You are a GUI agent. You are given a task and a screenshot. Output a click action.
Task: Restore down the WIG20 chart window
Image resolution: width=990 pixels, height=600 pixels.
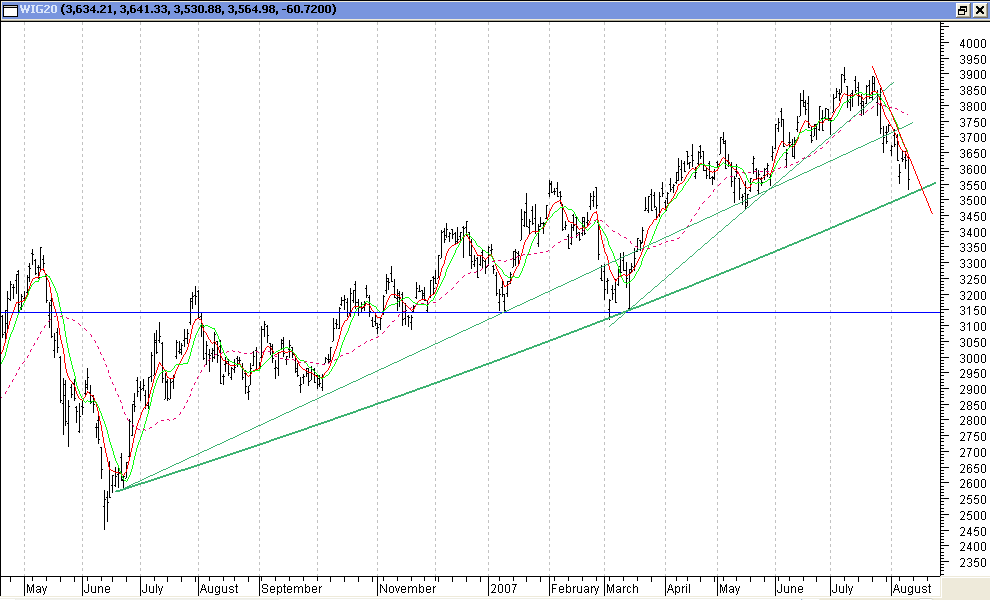[x=962, y=10]
